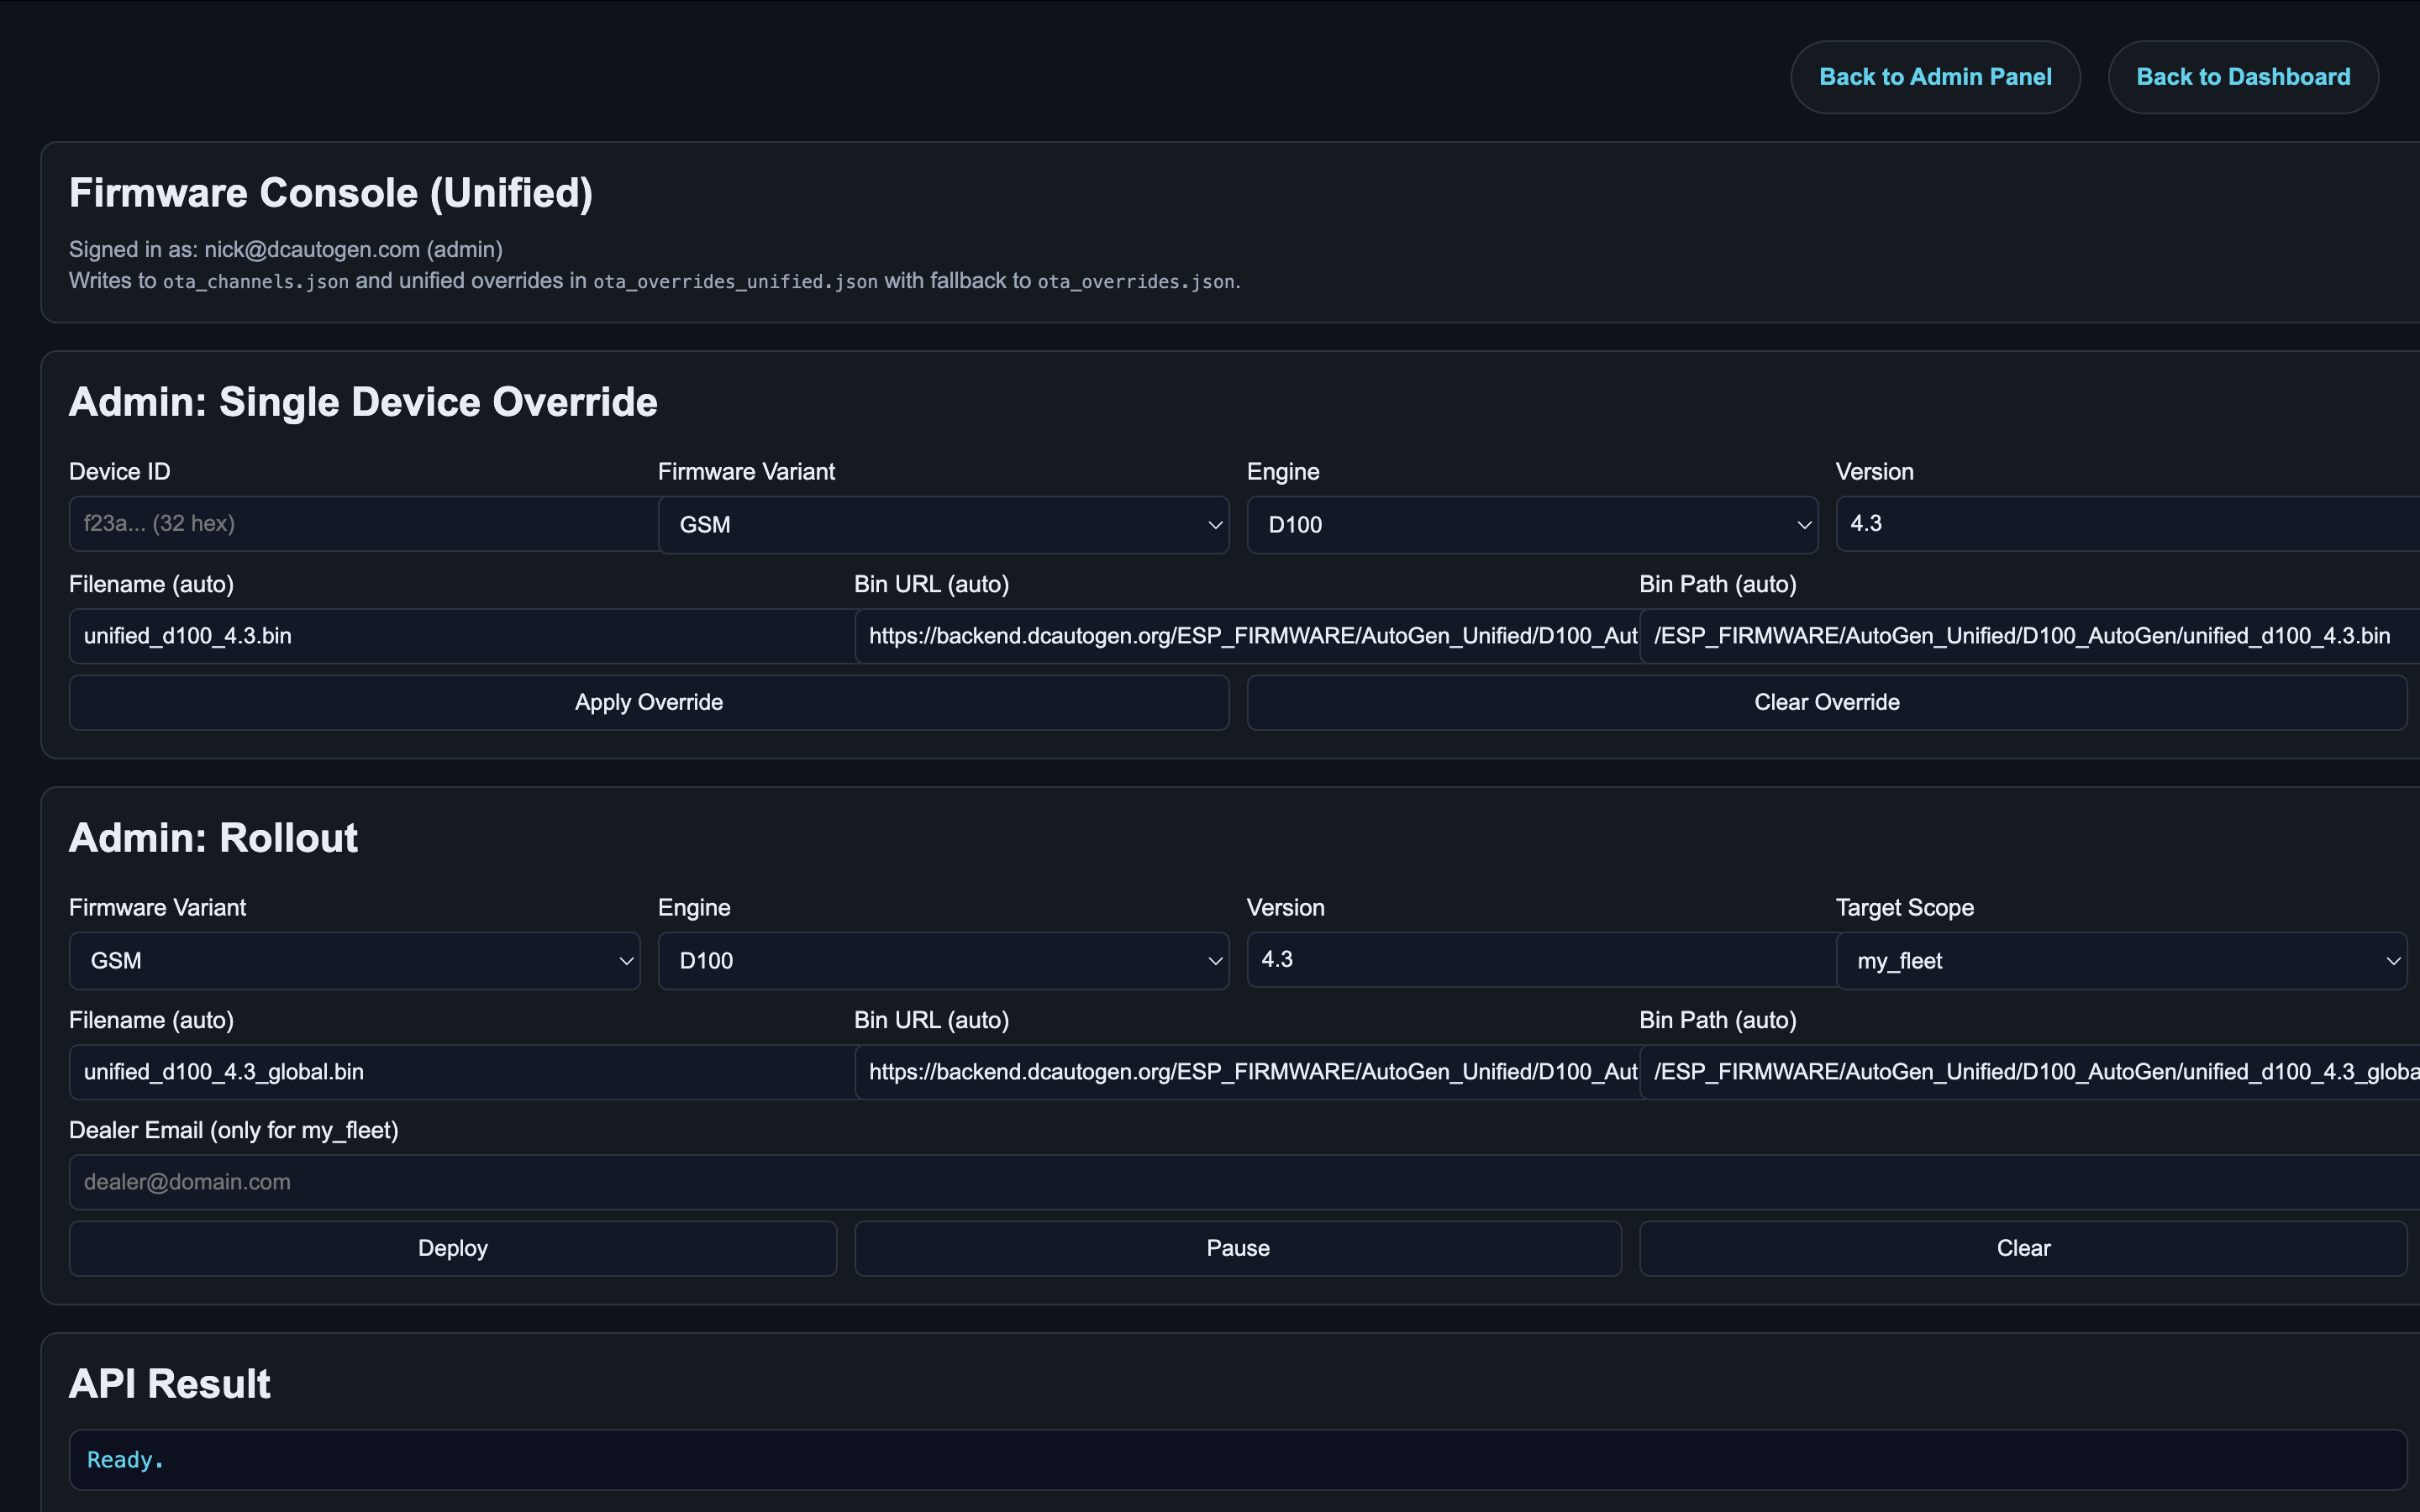The height and width of the screenshot is (1512, 2420).
Task: Click Bin URL field in Single Device Override
Action: 1247,636
